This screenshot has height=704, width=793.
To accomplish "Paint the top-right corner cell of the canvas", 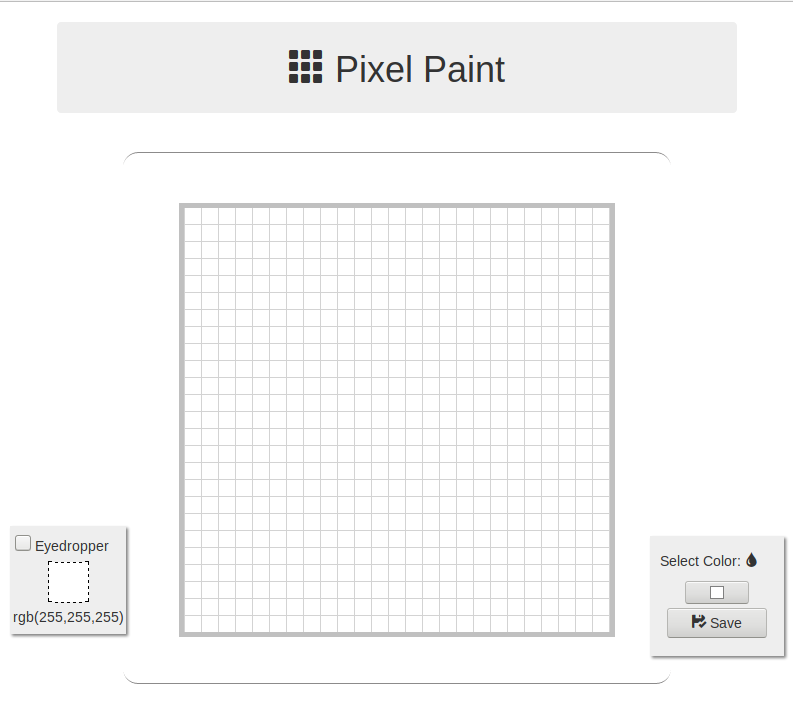I will [x=601, y=215].
